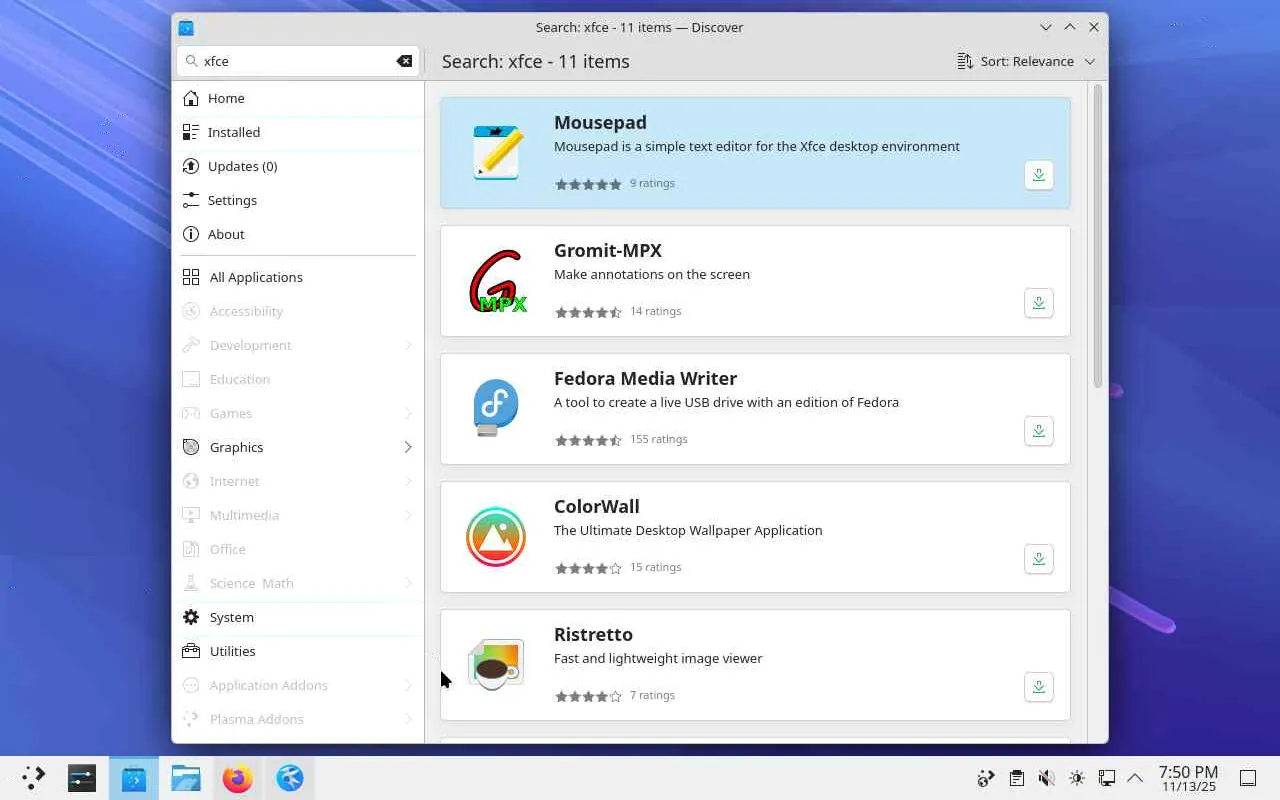This screenshot has height=800, width=1280.
Task: Click Mousepad's 9 ratings text
Action: tap(652, 183)
